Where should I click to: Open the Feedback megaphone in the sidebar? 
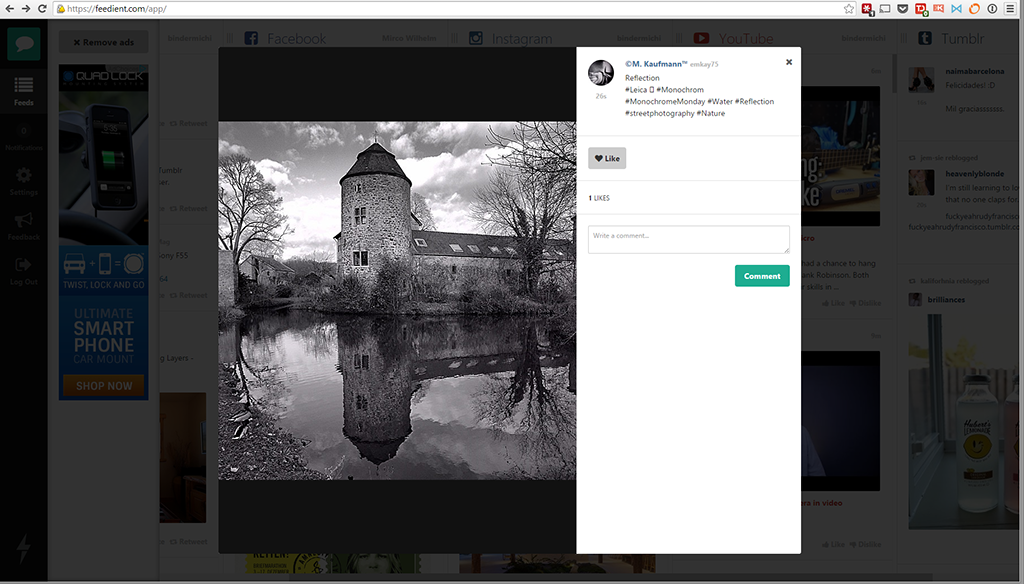(24, 226)
